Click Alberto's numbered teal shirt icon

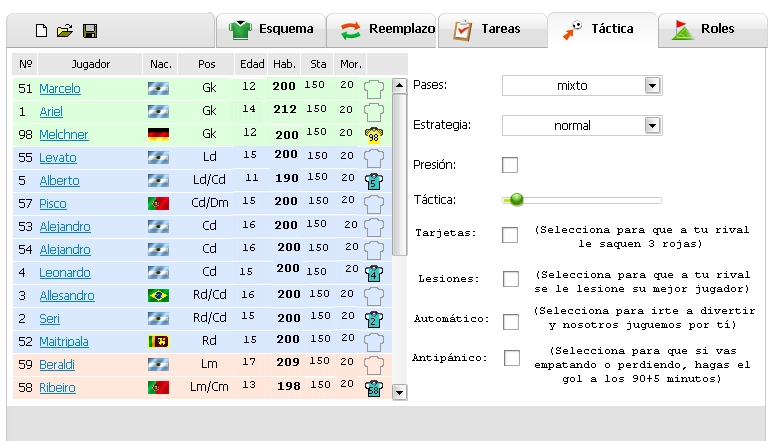click(374, 181)
